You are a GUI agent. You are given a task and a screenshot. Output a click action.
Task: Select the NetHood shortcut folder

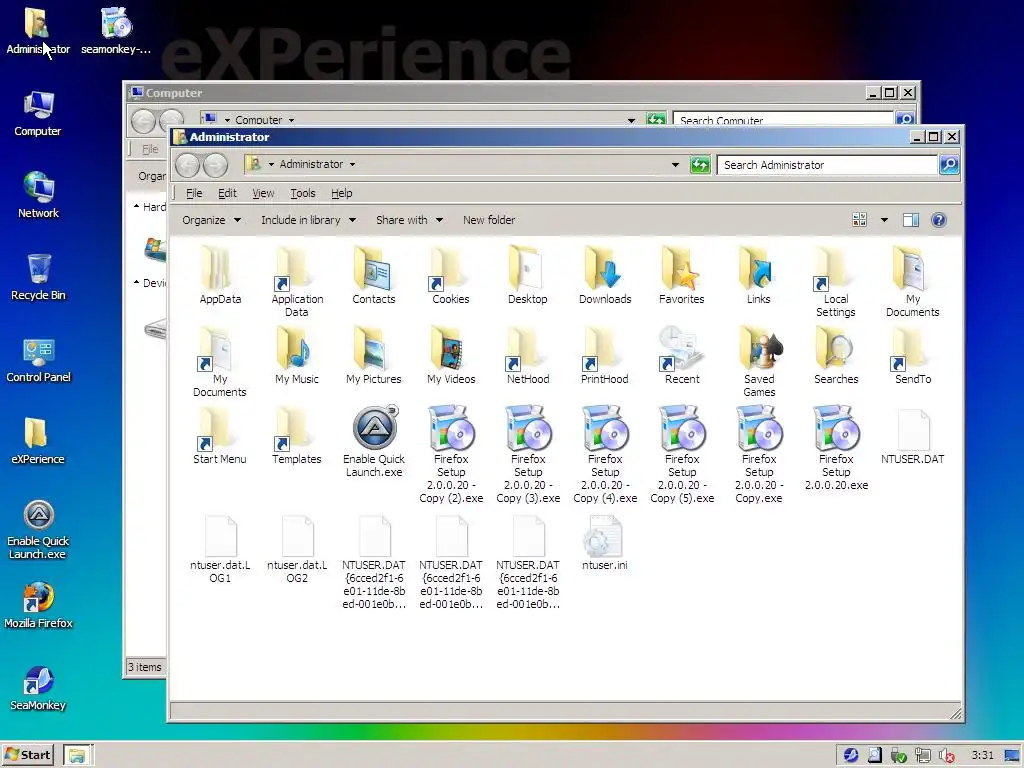[x=528, y=356]
